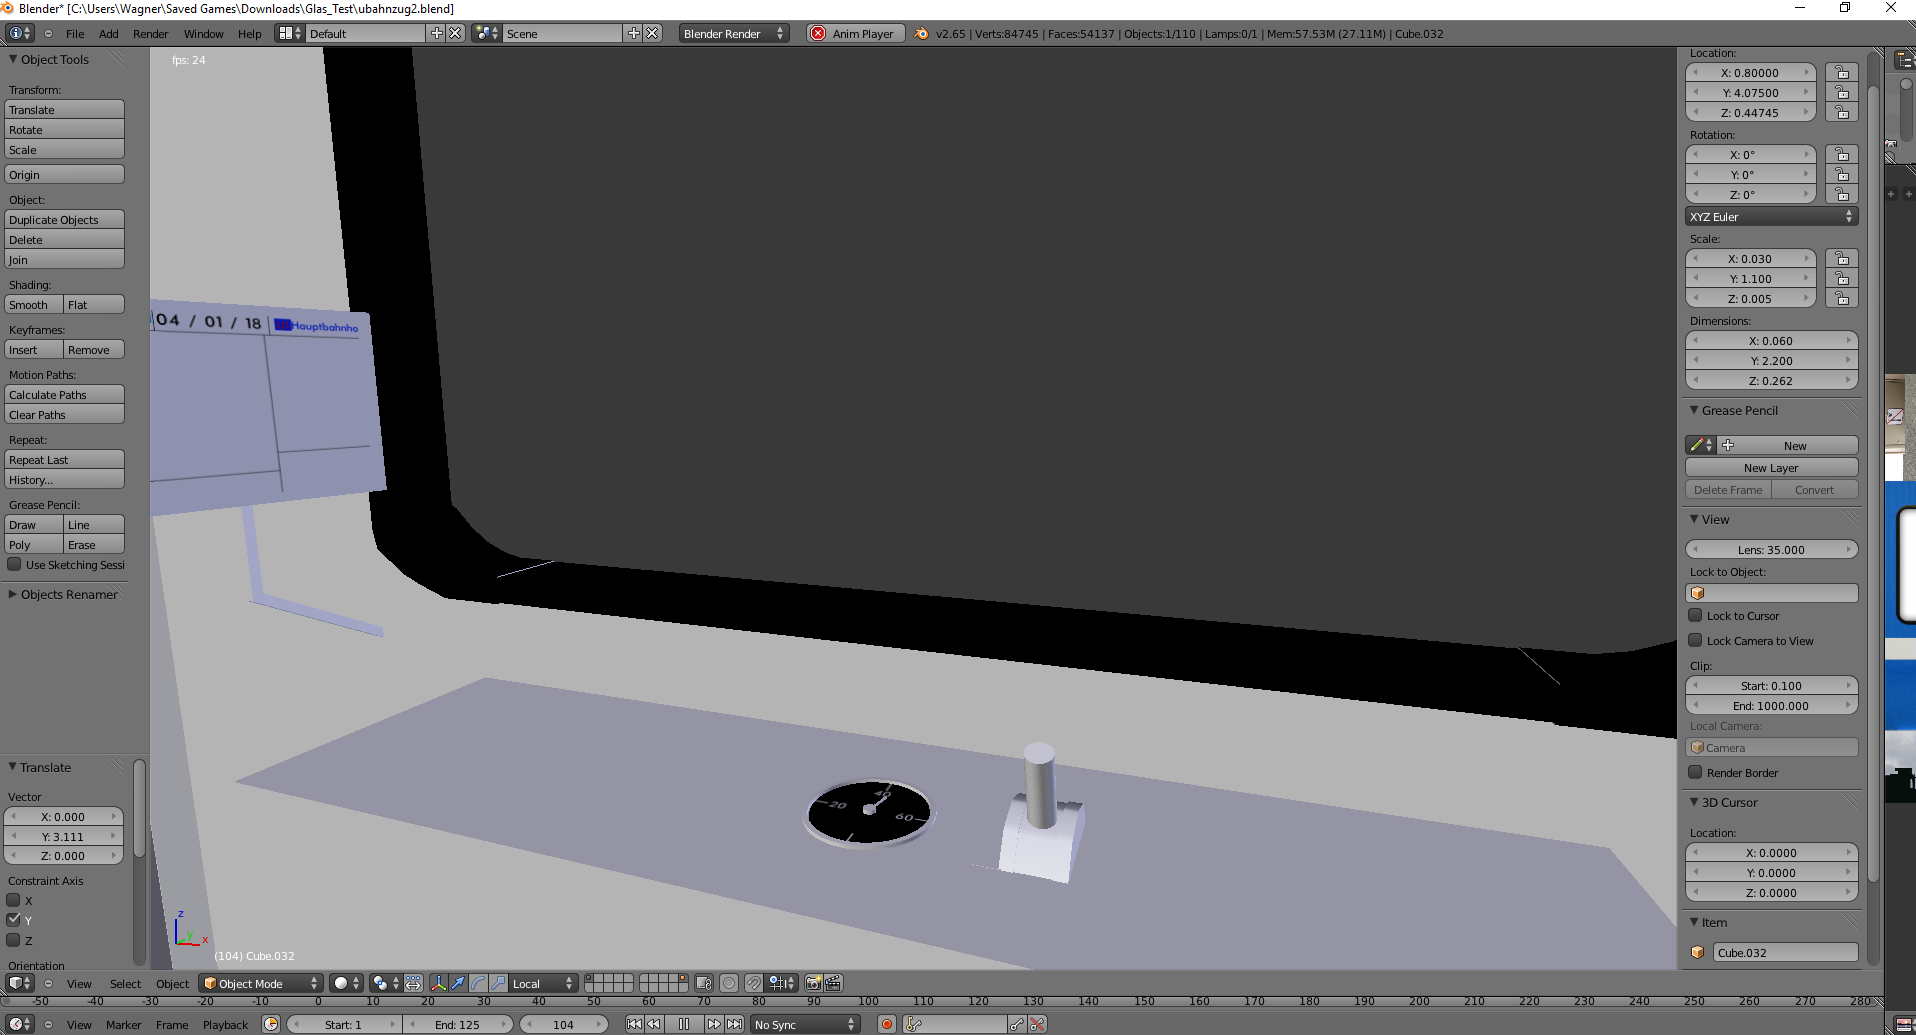
Task: Click the timeline record auto-keyframe button
Action: [x=886, y=1024]
